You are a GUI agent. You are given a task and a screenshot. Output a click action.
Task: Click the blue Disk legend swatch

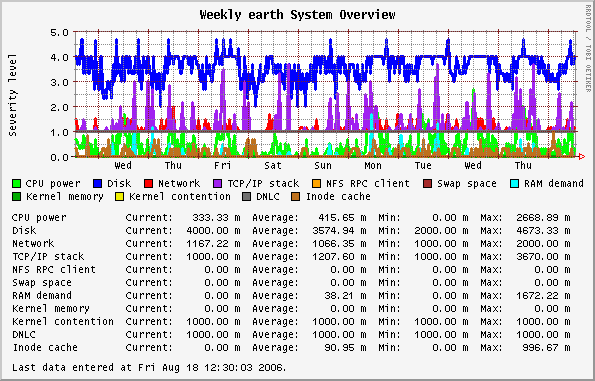click(x=98, y=184)
